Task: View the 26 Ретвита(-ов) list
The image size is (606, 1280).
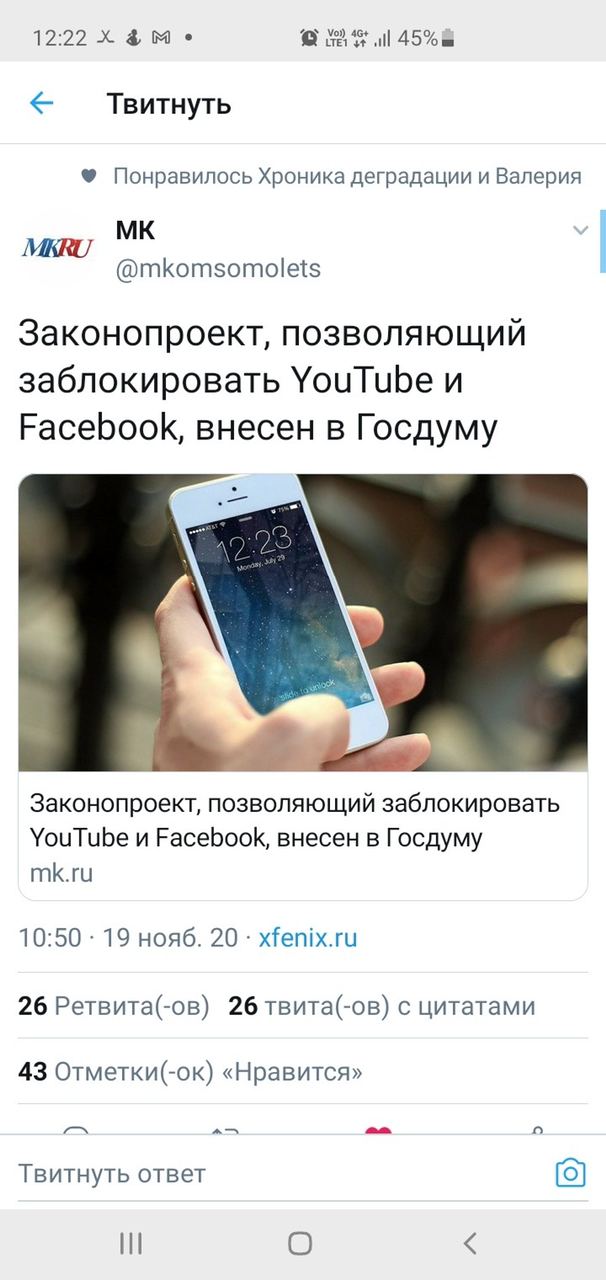Action: (114, 1006)
